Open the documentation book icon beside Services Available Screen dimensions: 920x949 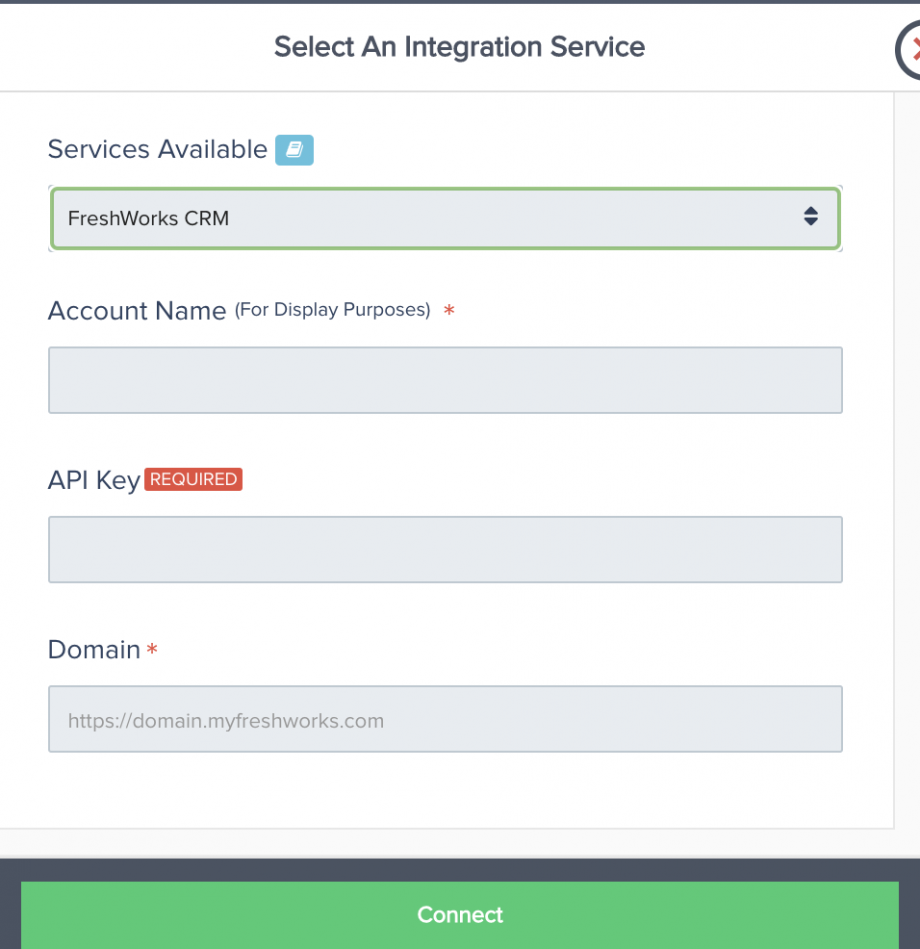point(294,149)
